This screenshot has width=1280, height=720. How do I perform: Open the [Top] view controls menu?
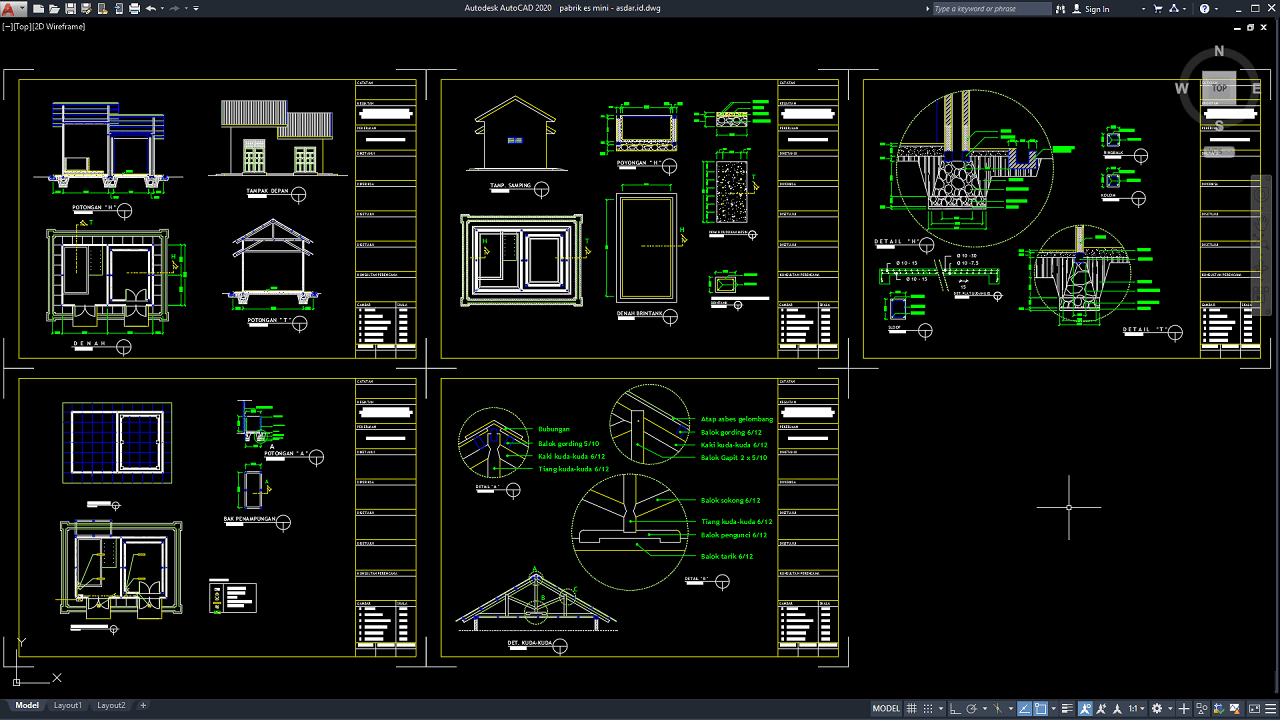point(23,27)
